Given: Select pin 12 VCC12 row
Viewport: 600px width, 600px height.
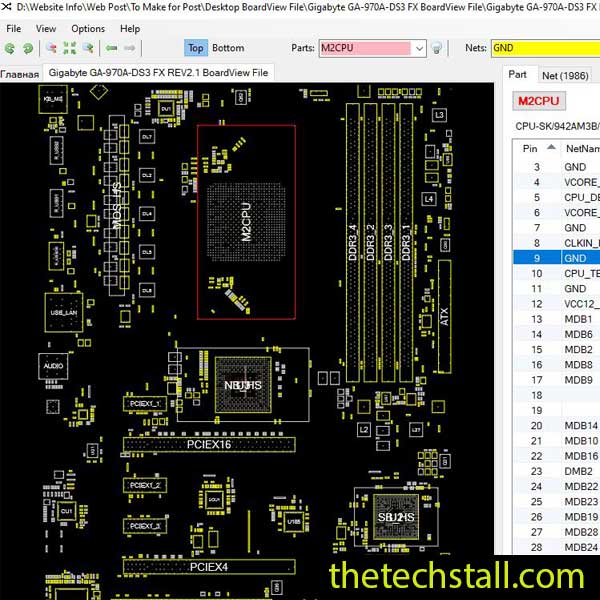Looking at the screenshot, I should (x=557, y=304).
